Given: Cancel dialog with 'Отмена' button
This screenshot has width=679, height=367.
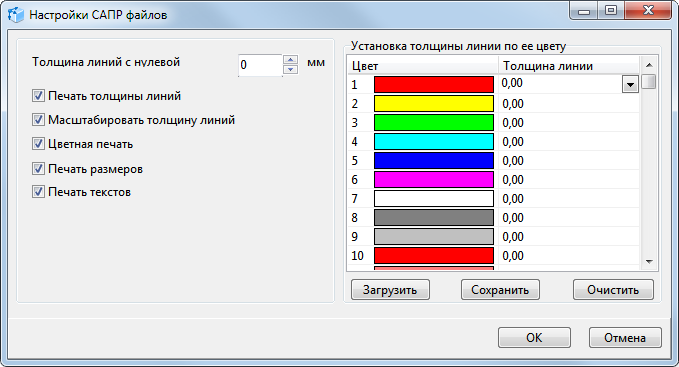Looking at the screenshot, I should pos(625,338).
